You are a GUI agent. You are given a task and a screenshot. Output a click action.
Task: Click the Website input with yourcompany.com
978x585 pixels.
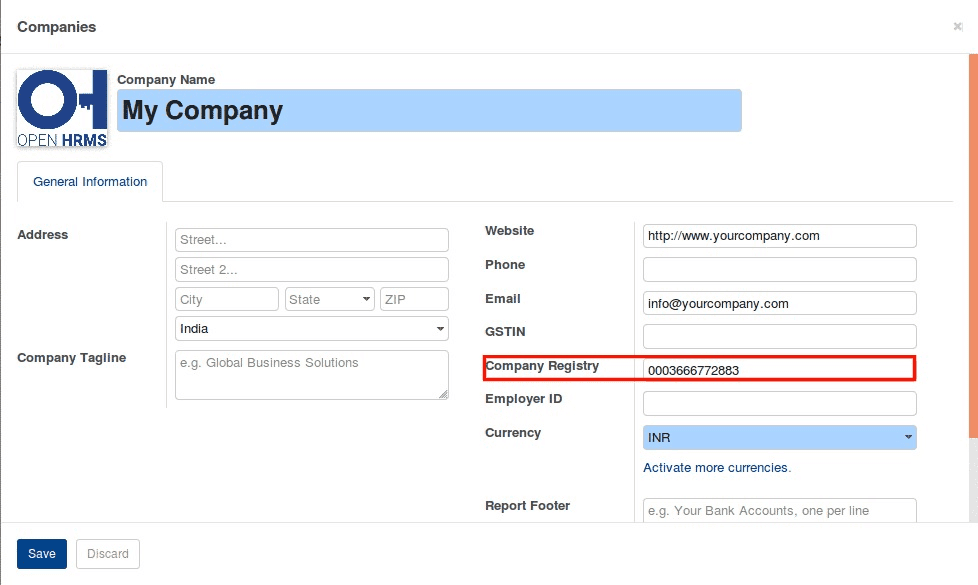779,235
